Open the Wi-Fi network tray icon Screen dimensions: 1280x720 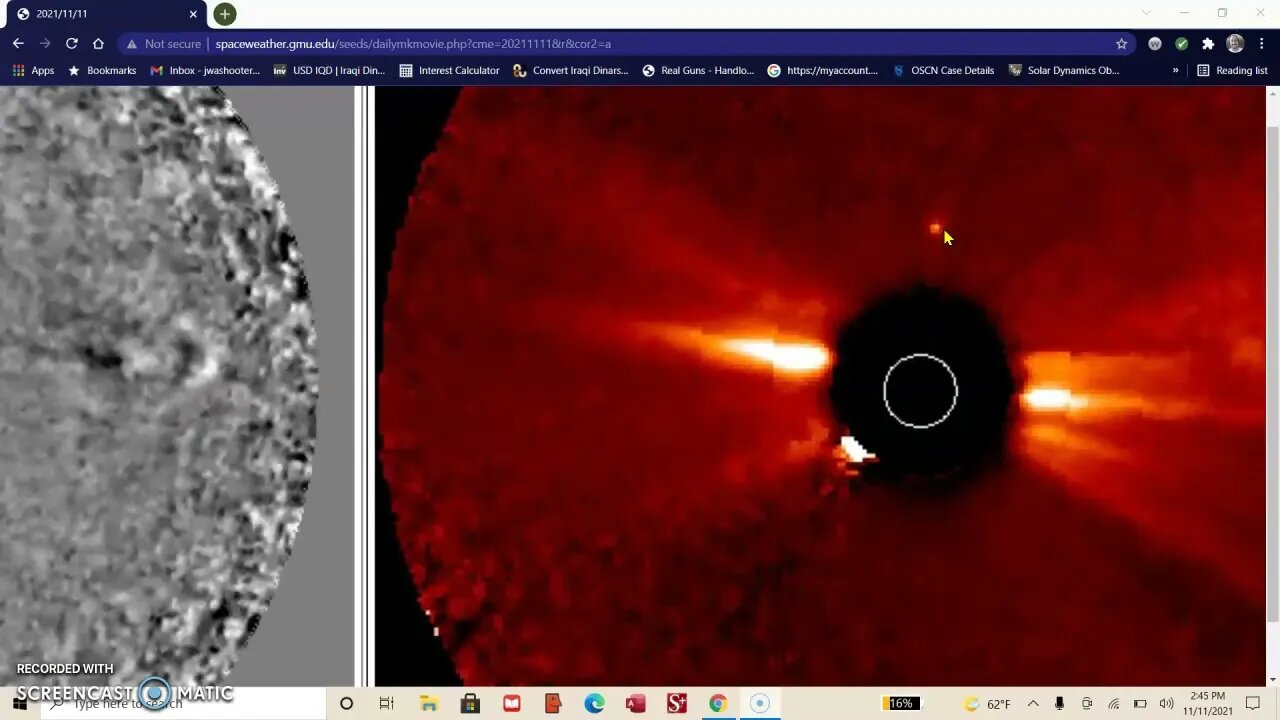coord(1113,703)
